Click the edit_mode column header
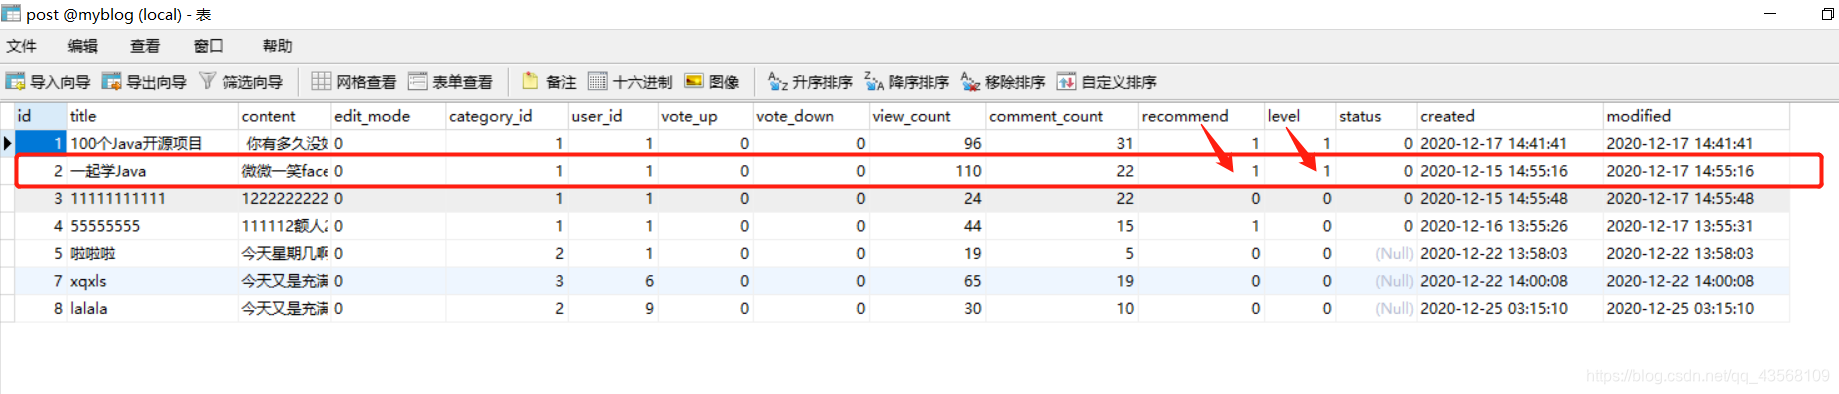The height and width of the screenshot is (394, 1839). coord(388,116)
